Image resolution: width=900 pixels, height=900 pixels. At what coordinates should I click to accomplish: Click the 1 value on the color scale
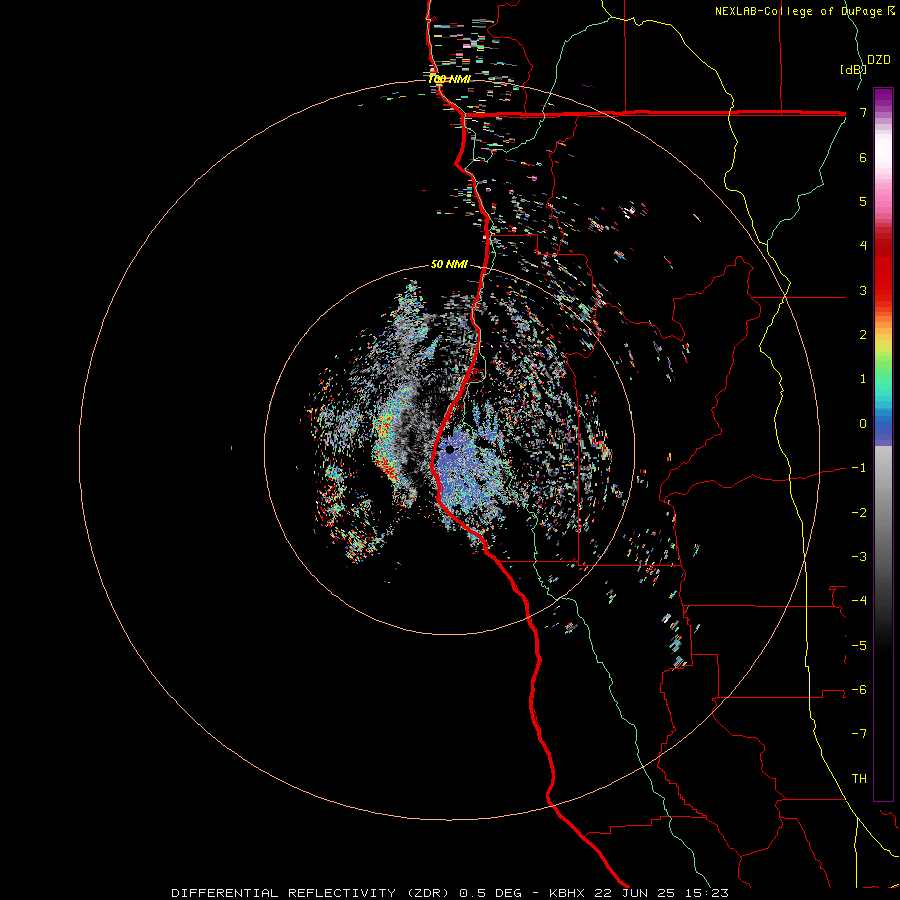tap(863, 379)
